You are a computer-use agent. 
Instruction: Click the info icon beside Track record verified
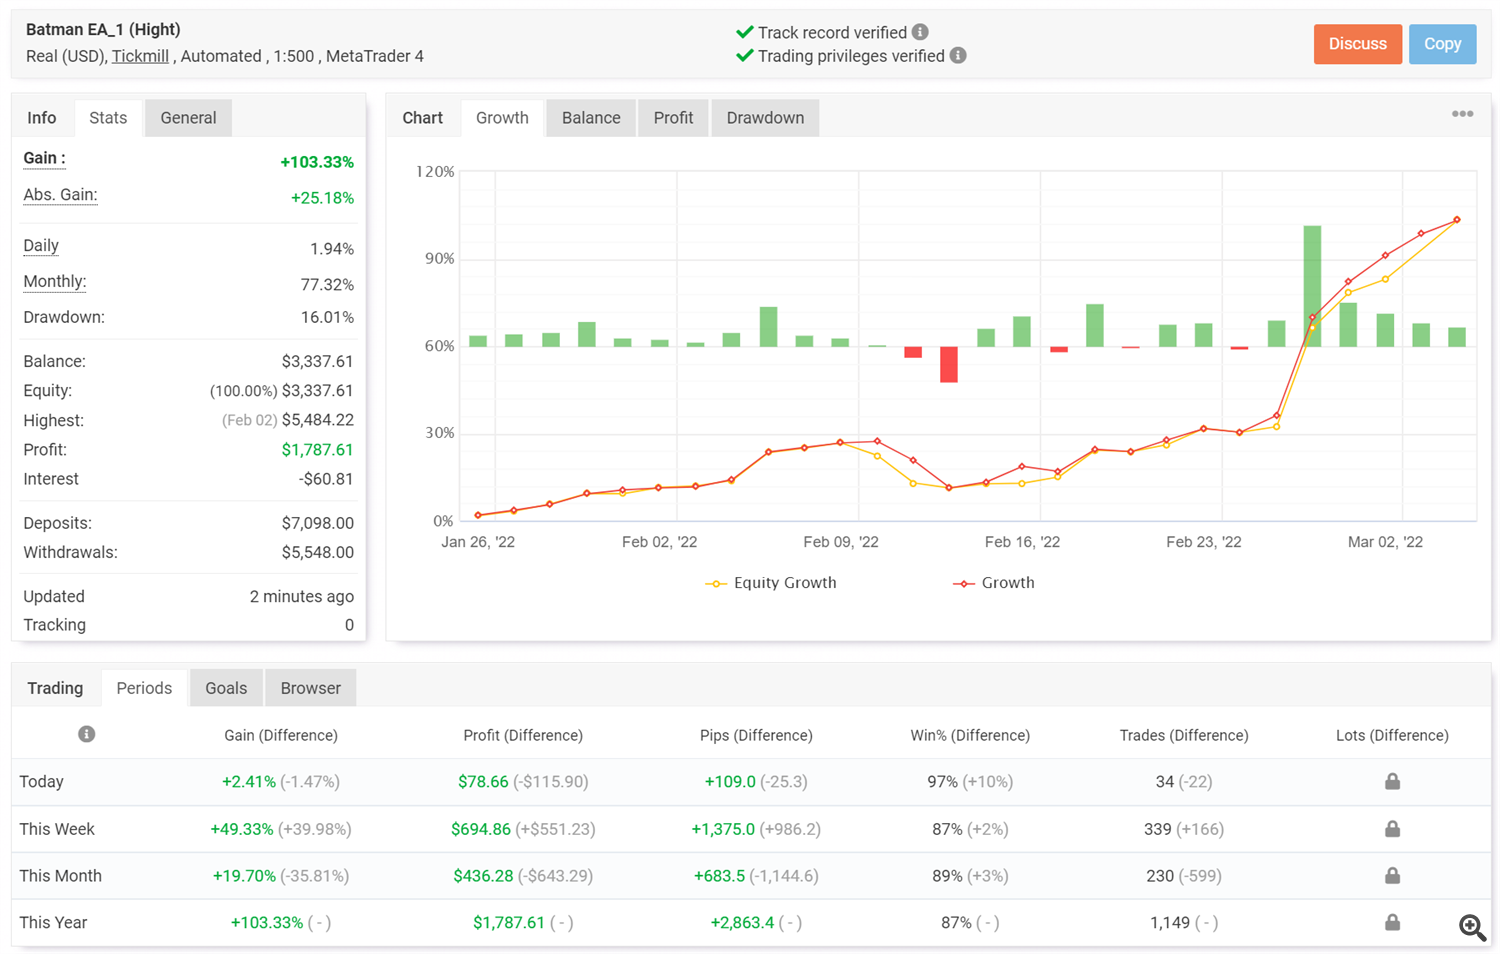click(920, 32)
